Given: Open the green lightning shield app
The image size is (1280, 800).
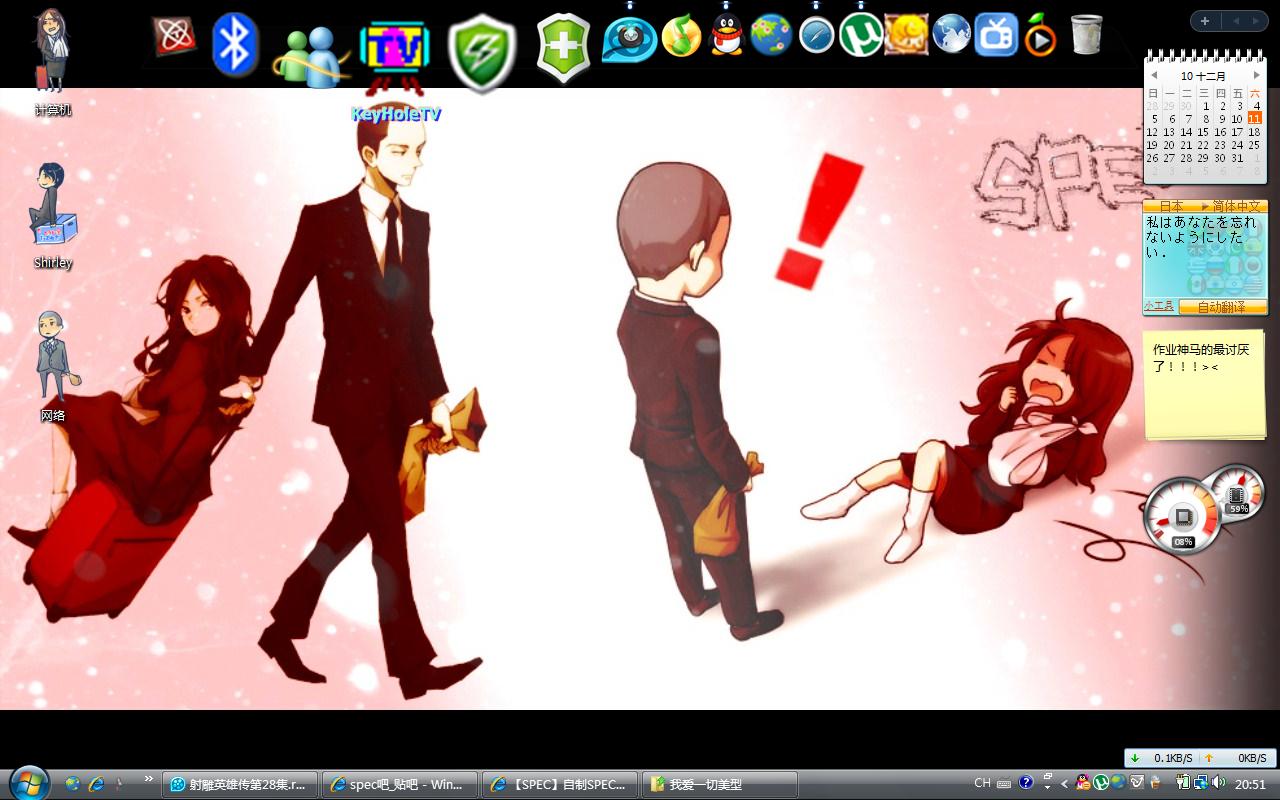Looking at the screenshot, I should 482,53.
